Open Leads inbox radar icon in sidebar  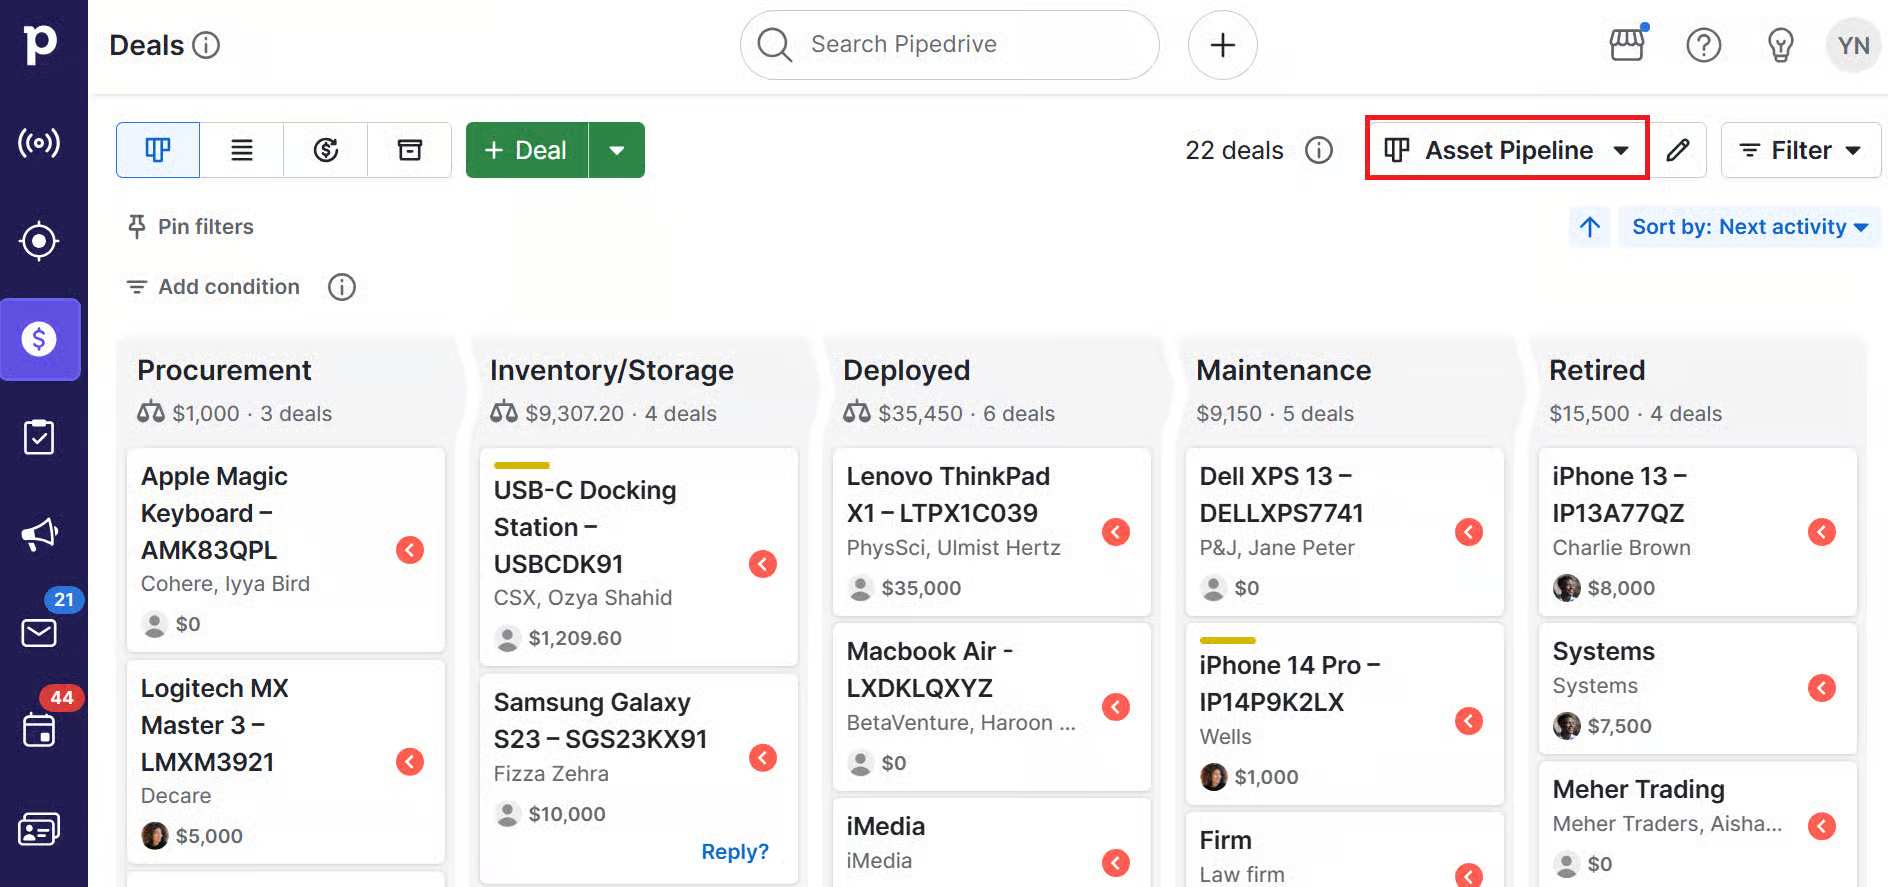(39, 143)
